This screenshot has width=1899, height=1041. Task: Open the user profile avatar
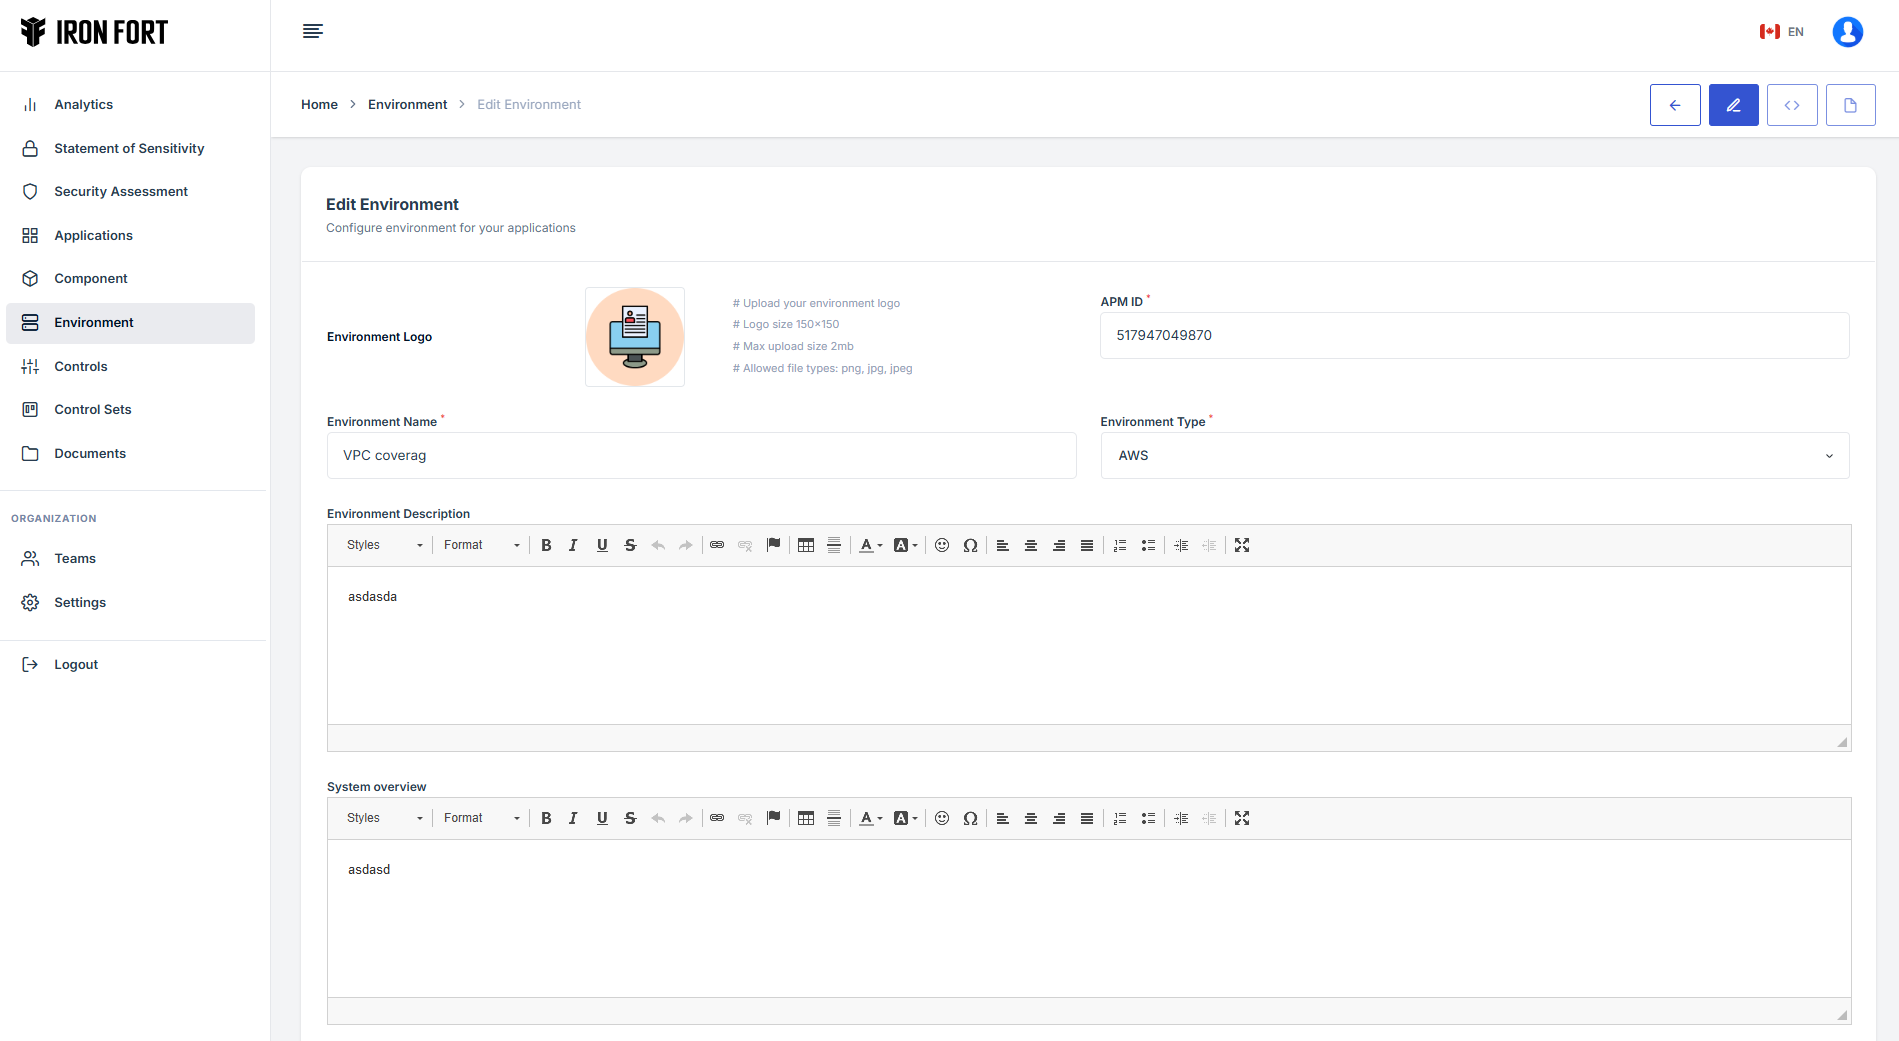[1847, 32]
